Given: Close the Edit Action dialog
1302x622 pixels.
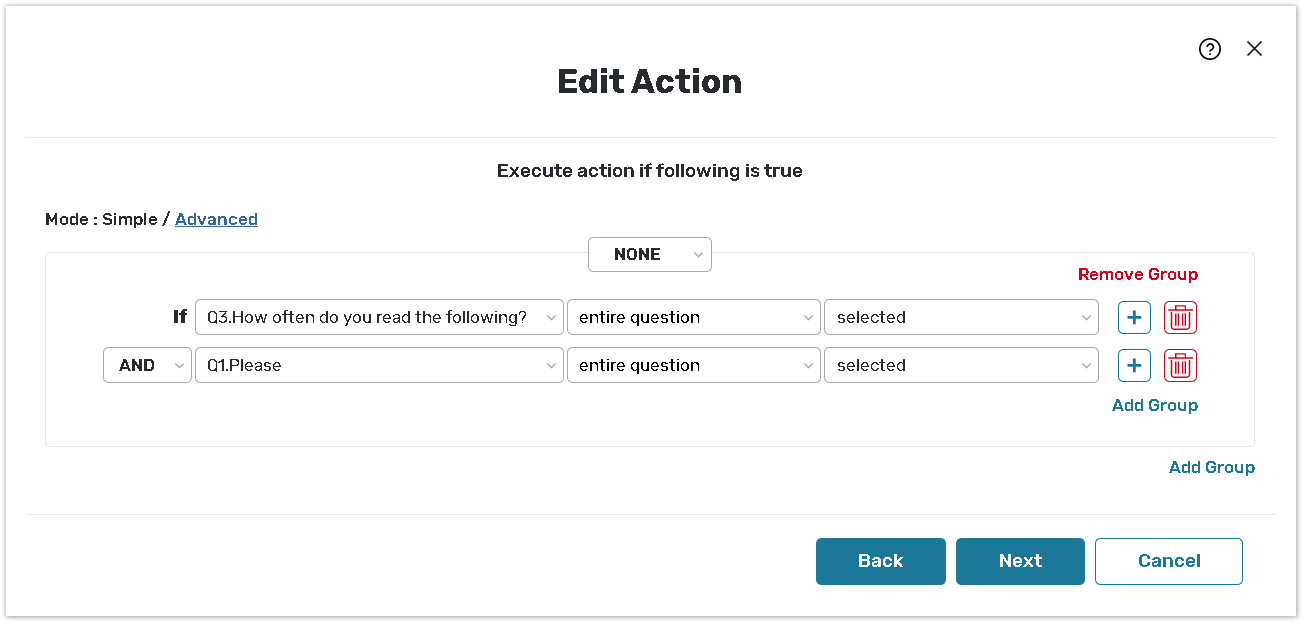Looking at the screenshot, I should 1254,49.
